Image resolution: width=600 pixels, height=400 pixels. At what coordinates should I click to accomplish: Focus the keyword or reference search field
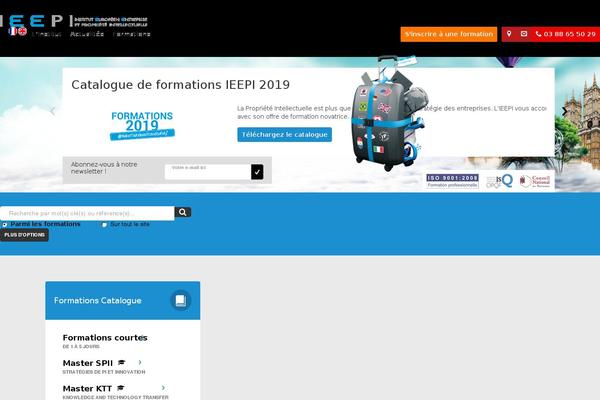coord(87,213)
